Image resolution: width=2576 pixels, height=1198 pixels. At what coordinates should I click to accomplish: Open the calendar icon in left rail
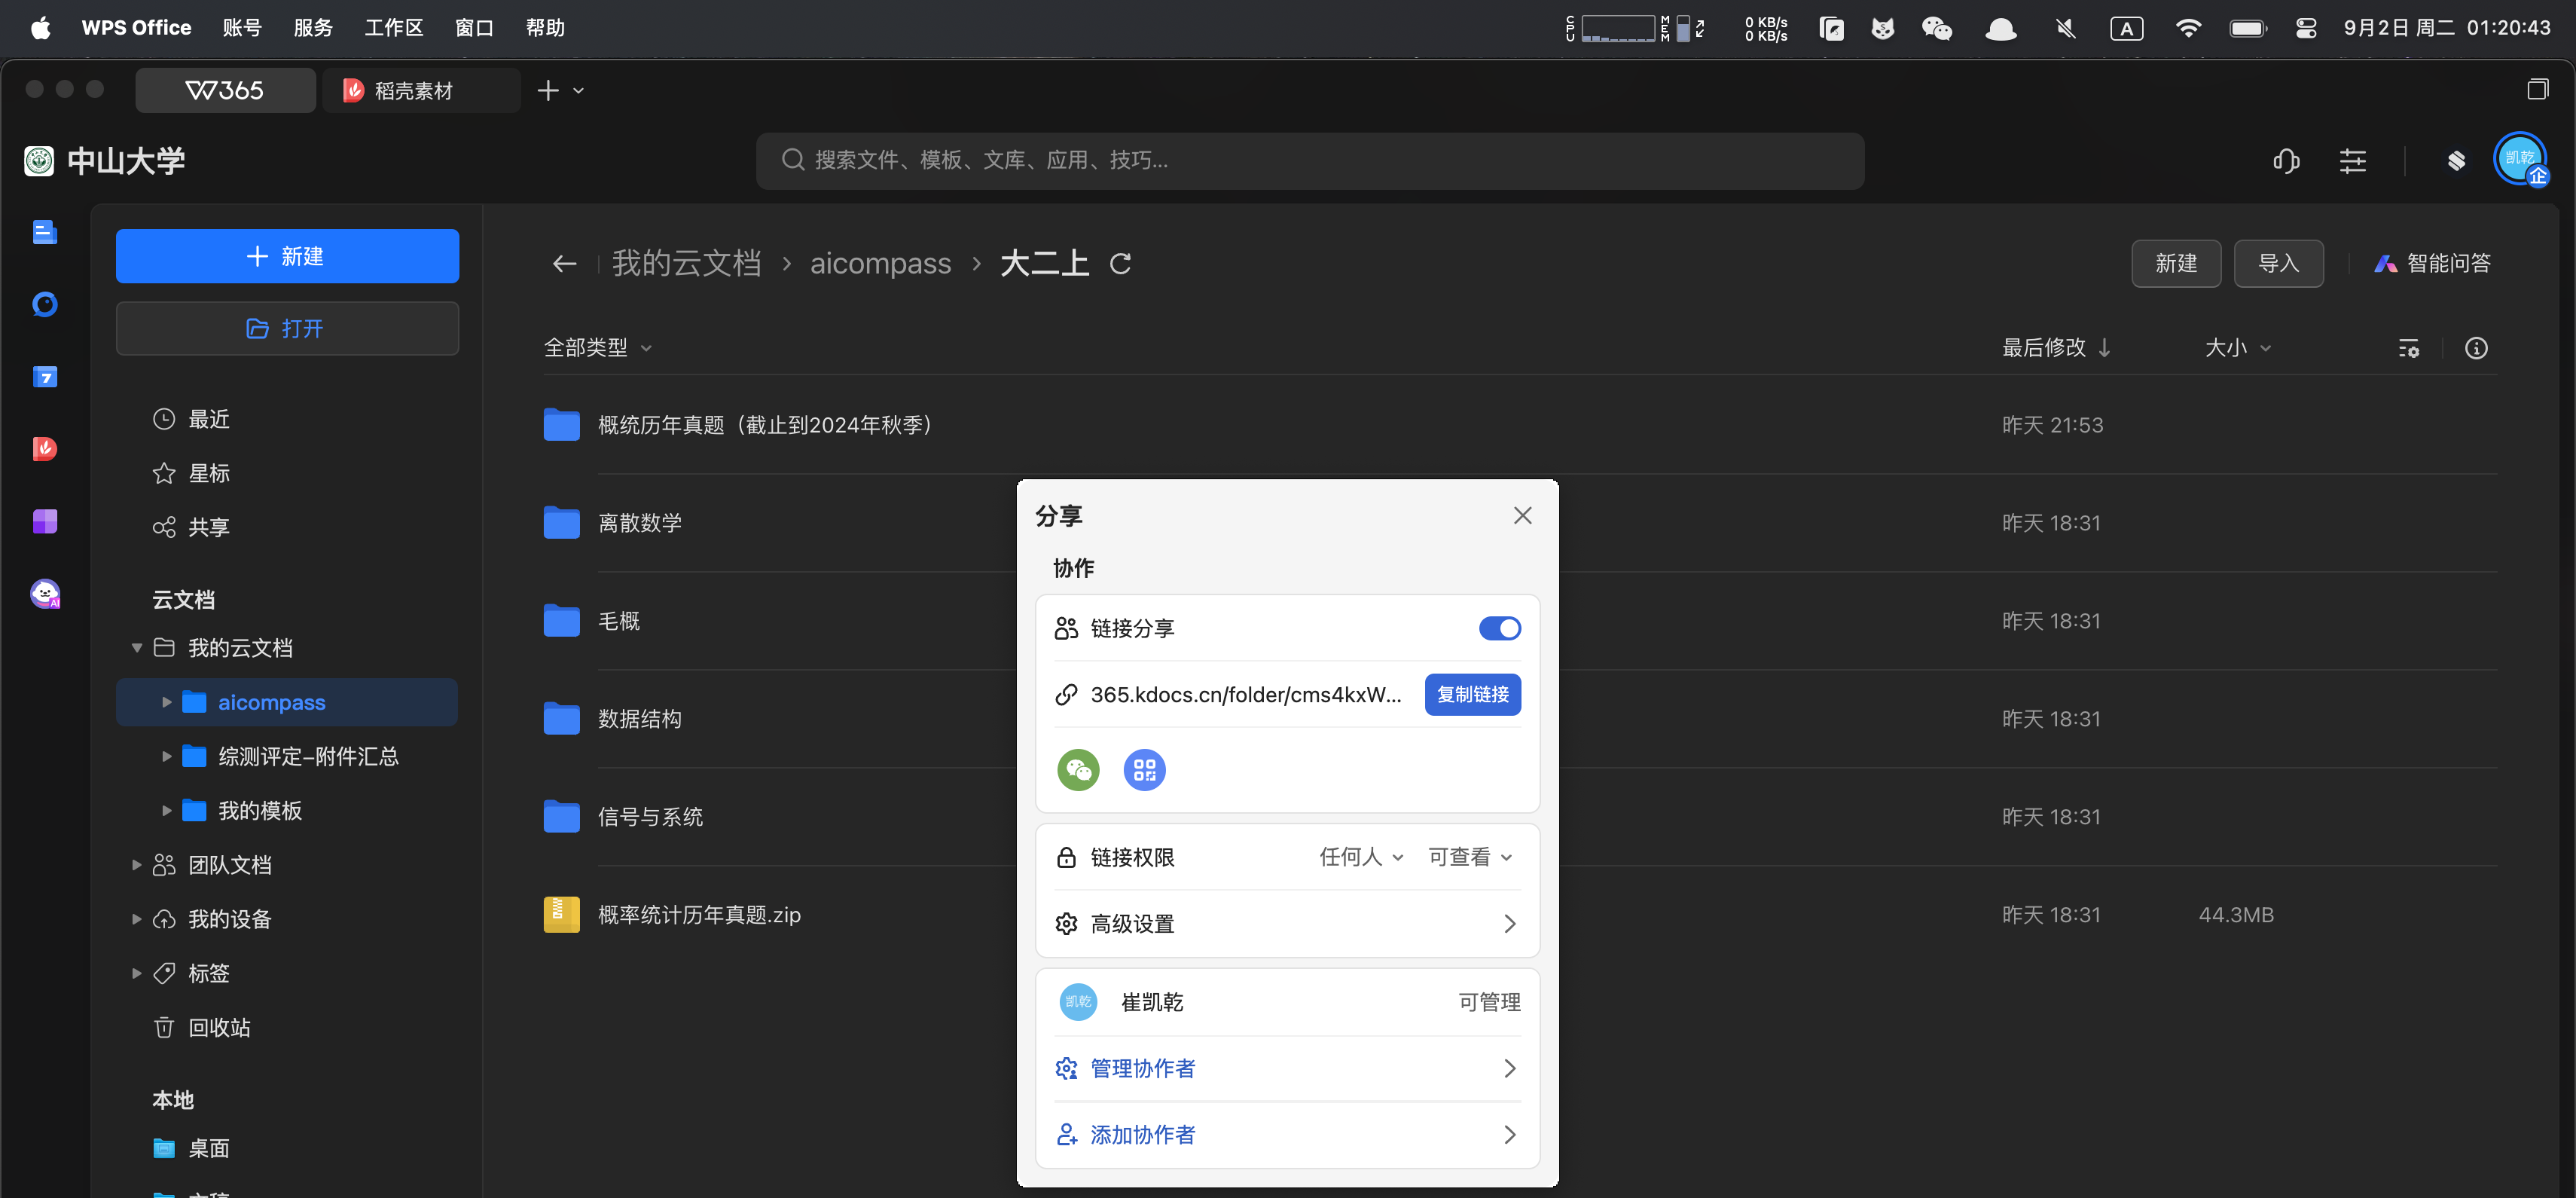[45, 376]
